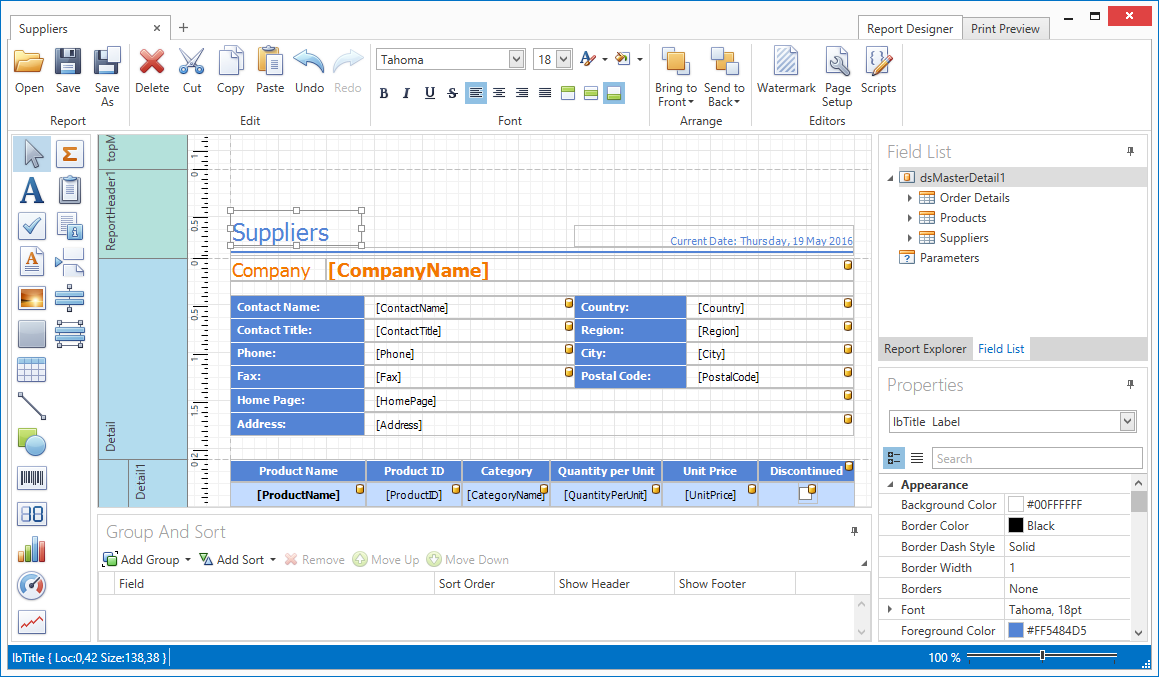This screenshot has height=677, width=1159.
Task: Click the Foreground Color blue swatch
Action: click(1016, 631)
